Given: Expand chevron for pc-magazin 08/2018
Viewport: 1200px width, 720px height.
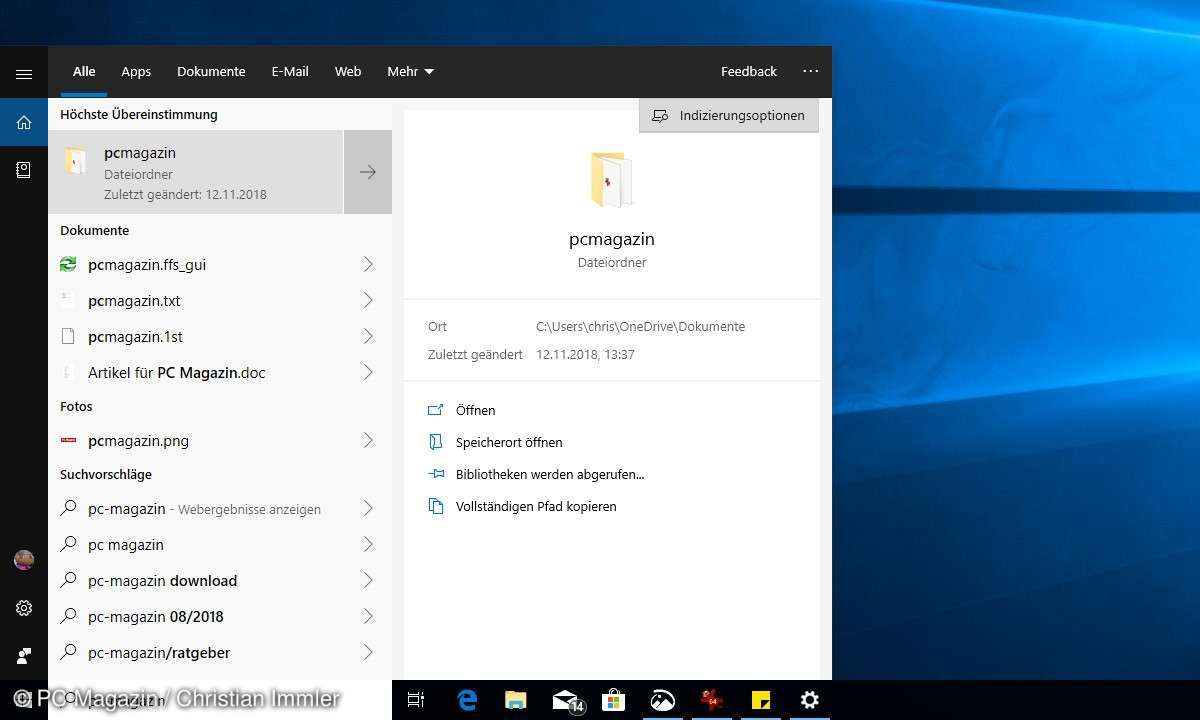Looking at the screenshot, I should tap(368, 616).
